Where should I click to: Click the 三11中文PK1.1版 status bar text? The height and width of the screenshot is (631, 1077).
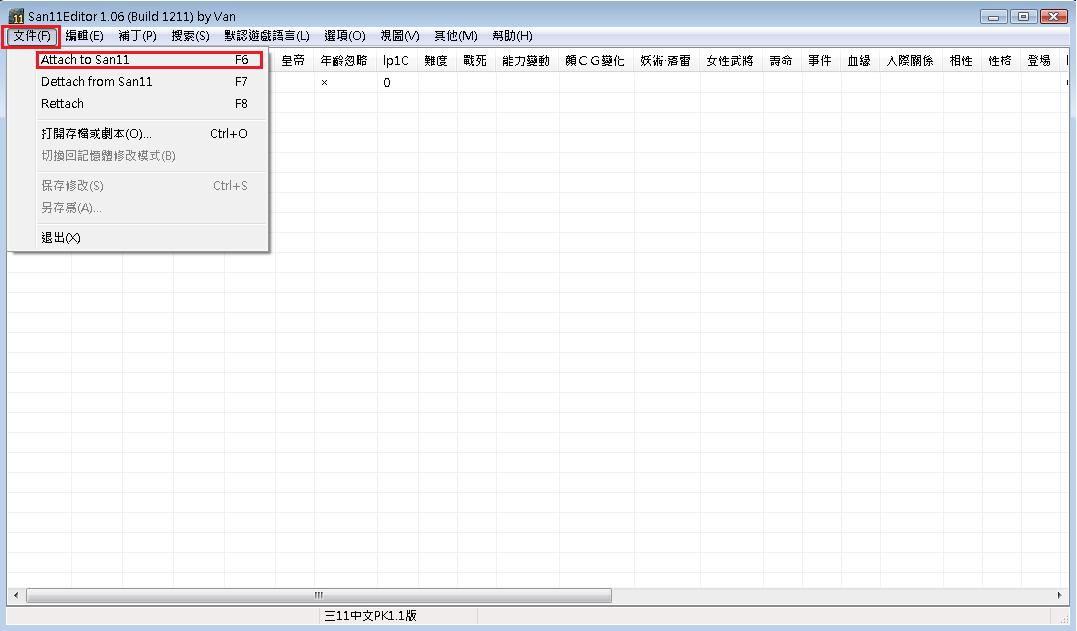pos(371,616)
